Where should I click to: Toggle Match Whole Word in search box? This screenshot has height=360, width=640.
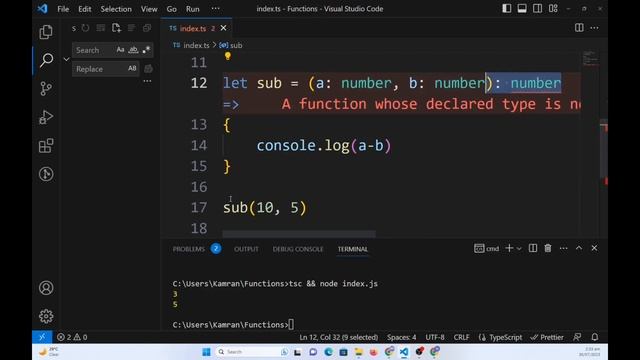(x=133, y=50)
